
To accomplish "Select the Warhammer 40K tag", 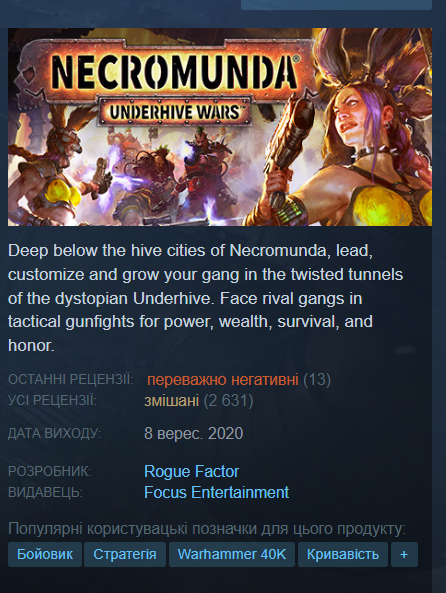I will [232, 554].
